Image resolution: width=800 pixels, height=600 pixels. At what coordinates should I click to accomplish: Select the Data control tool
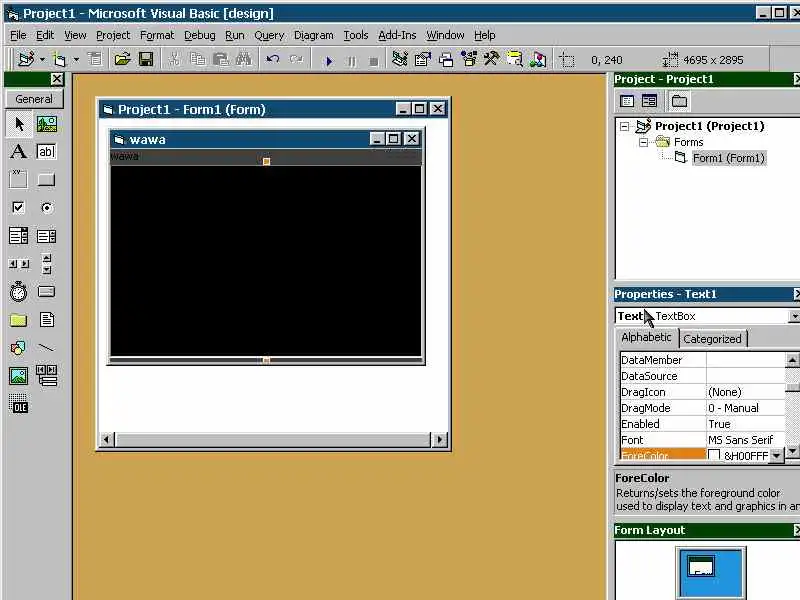pos(46,376)
